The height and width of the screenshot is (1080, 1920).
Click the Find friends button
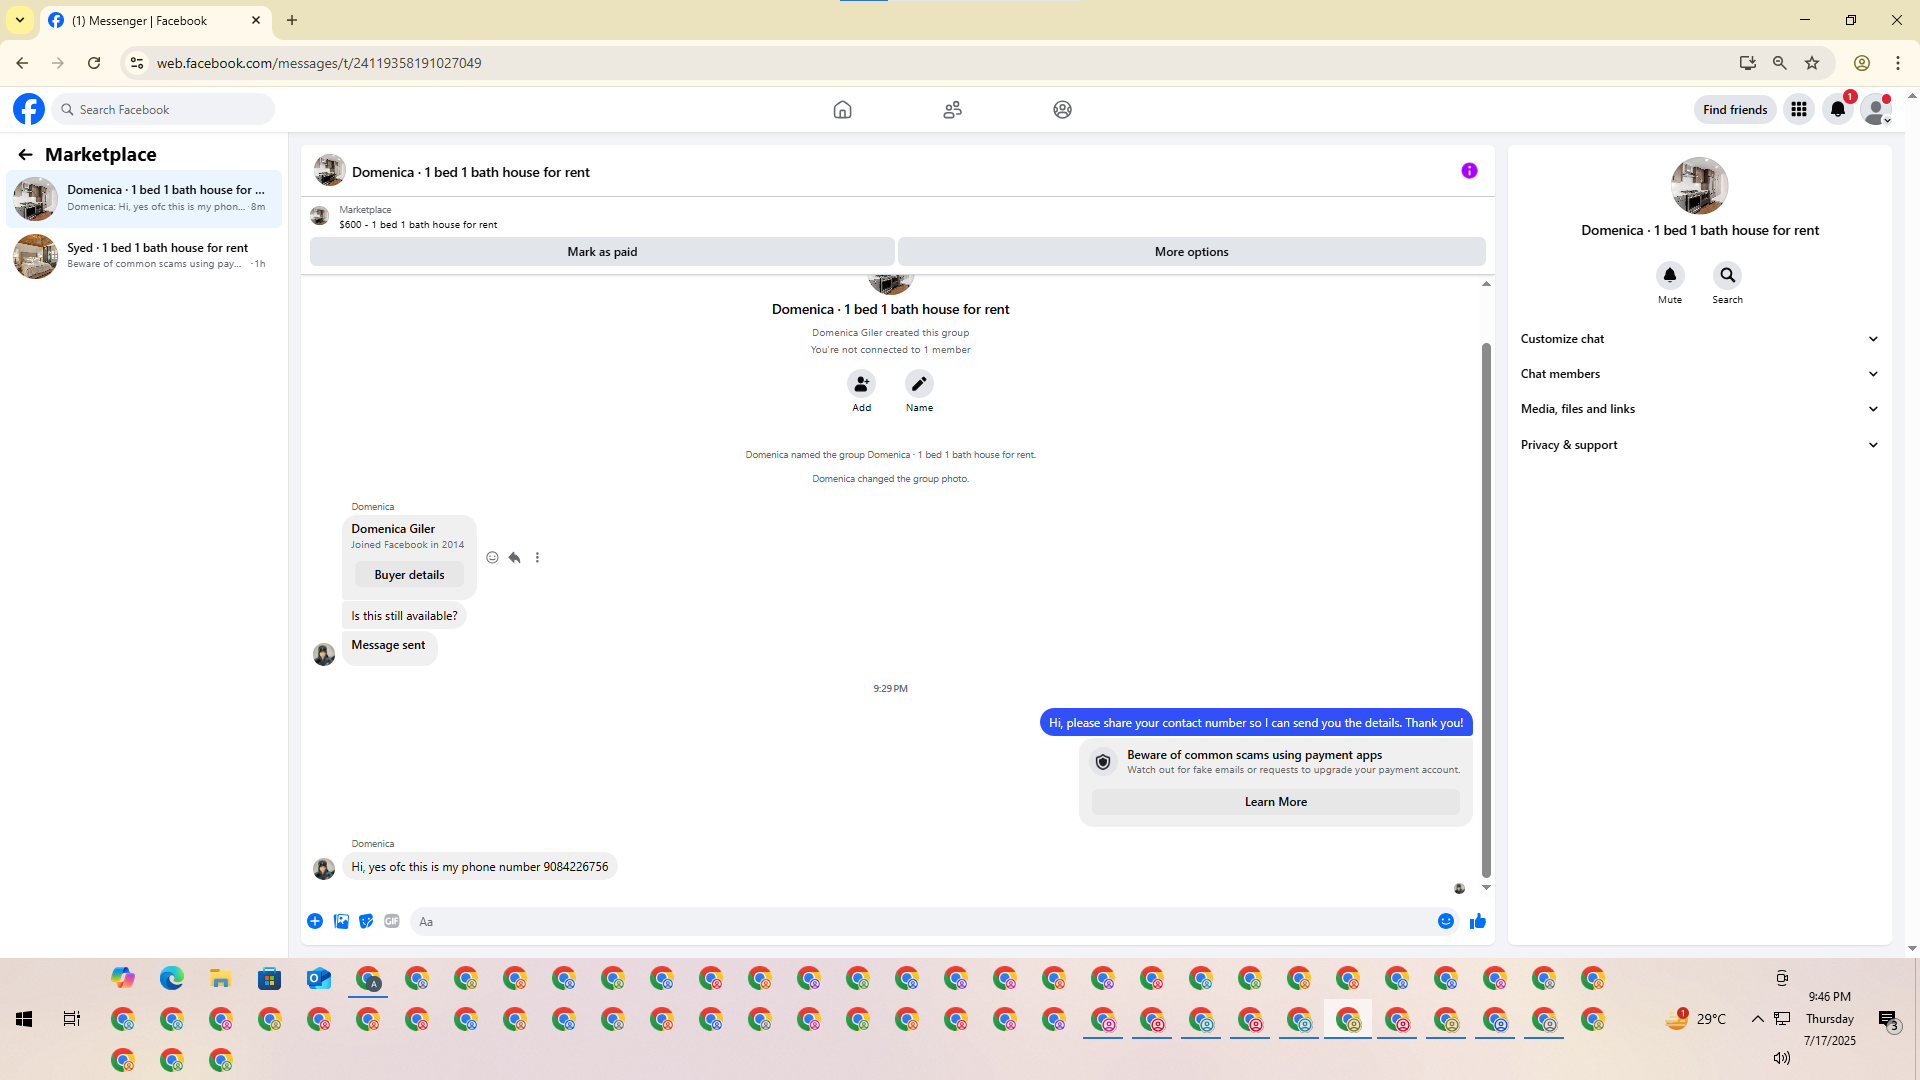[x=1735, y=110]
